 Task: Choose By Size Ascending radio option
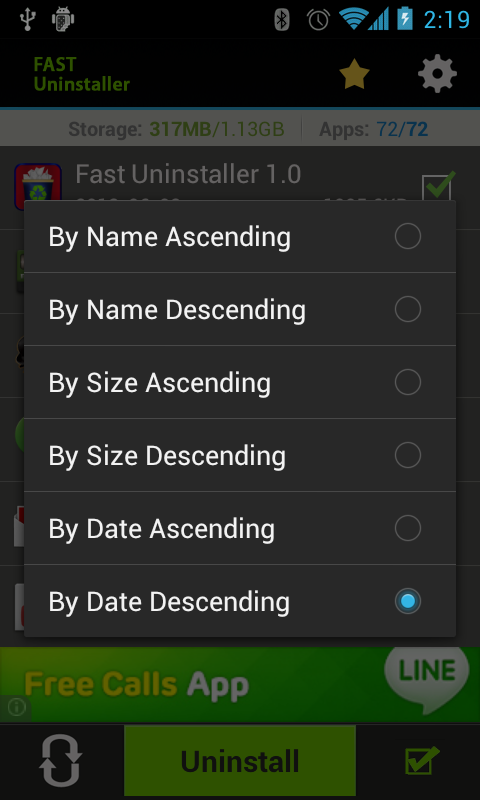240,382
